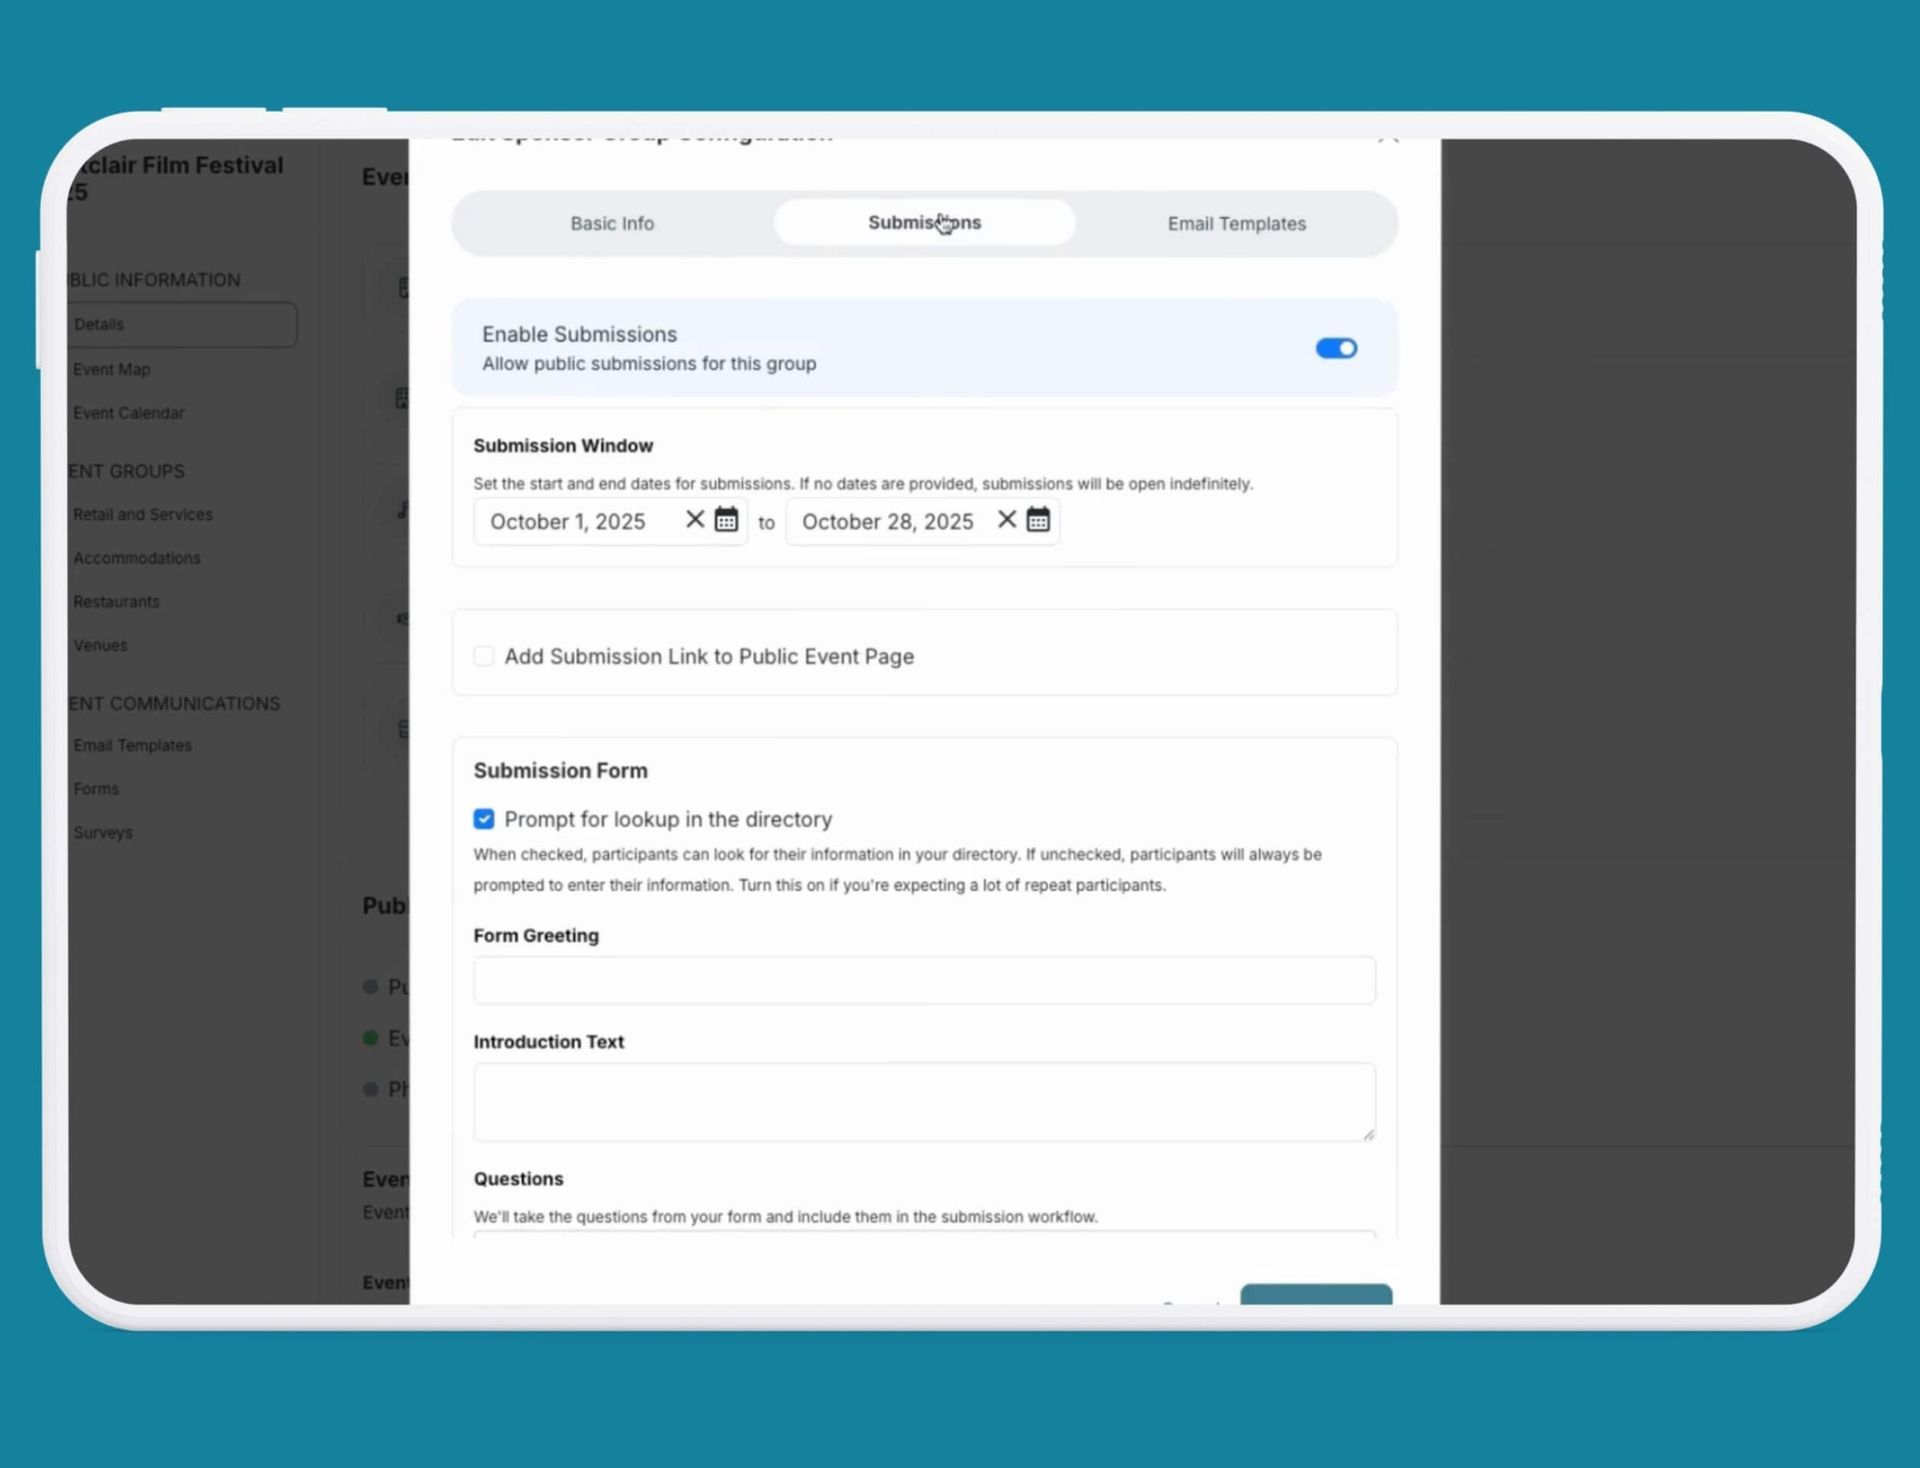The width and height of the screenshot is (1920, 1468).
Task: Click the Form Greeting label
Action: [537, 935]
